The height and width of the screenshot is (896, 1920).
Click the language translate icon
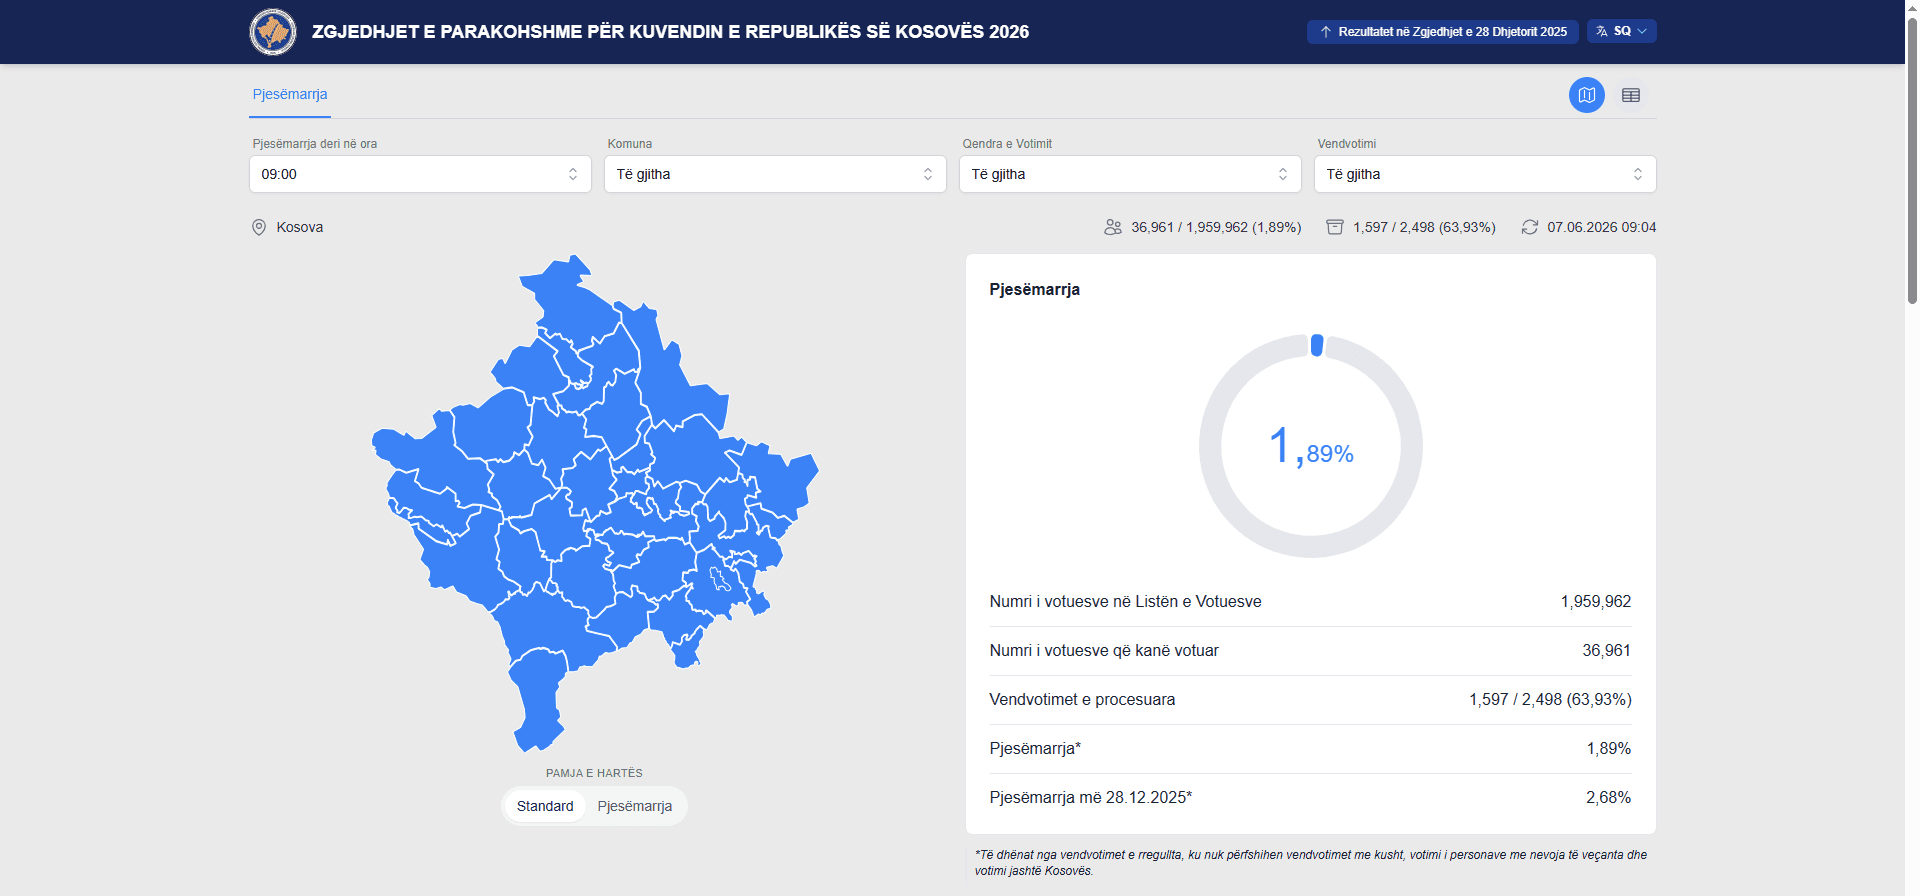pos(1602,31)
